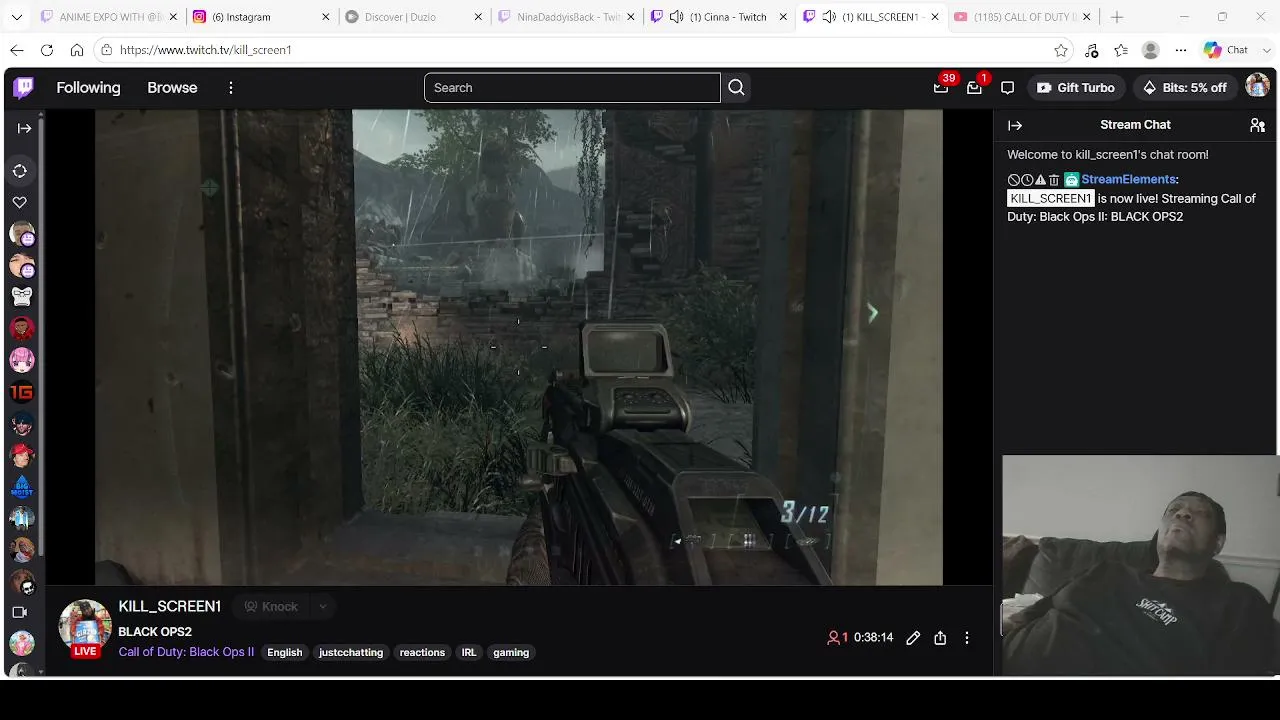Collapse the Stream Chat panel

(1015, 125)
